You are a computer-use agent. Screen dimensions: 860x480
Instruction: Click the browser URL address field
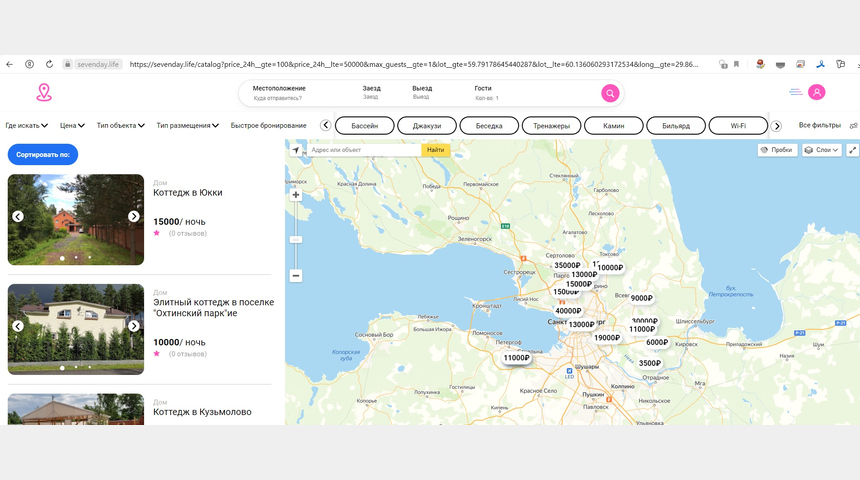pyautogui.click(x=414, y=64)
